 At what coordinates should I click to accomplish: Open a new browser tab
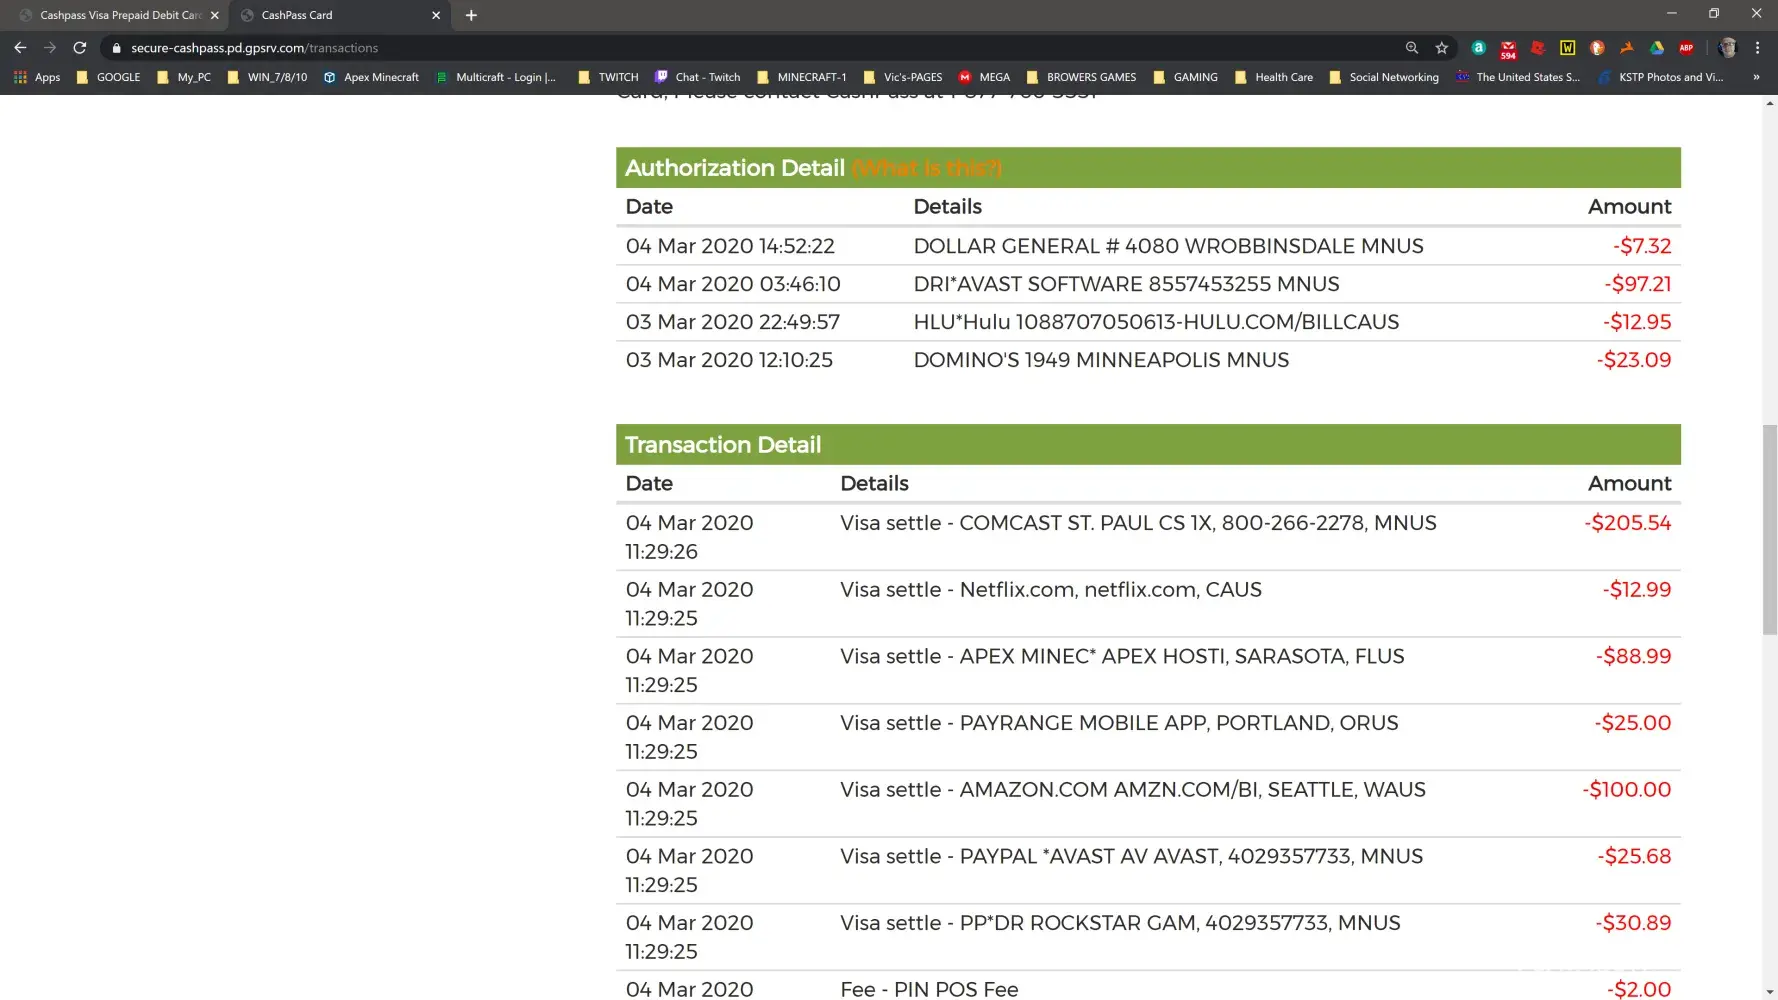coord(471,15)
